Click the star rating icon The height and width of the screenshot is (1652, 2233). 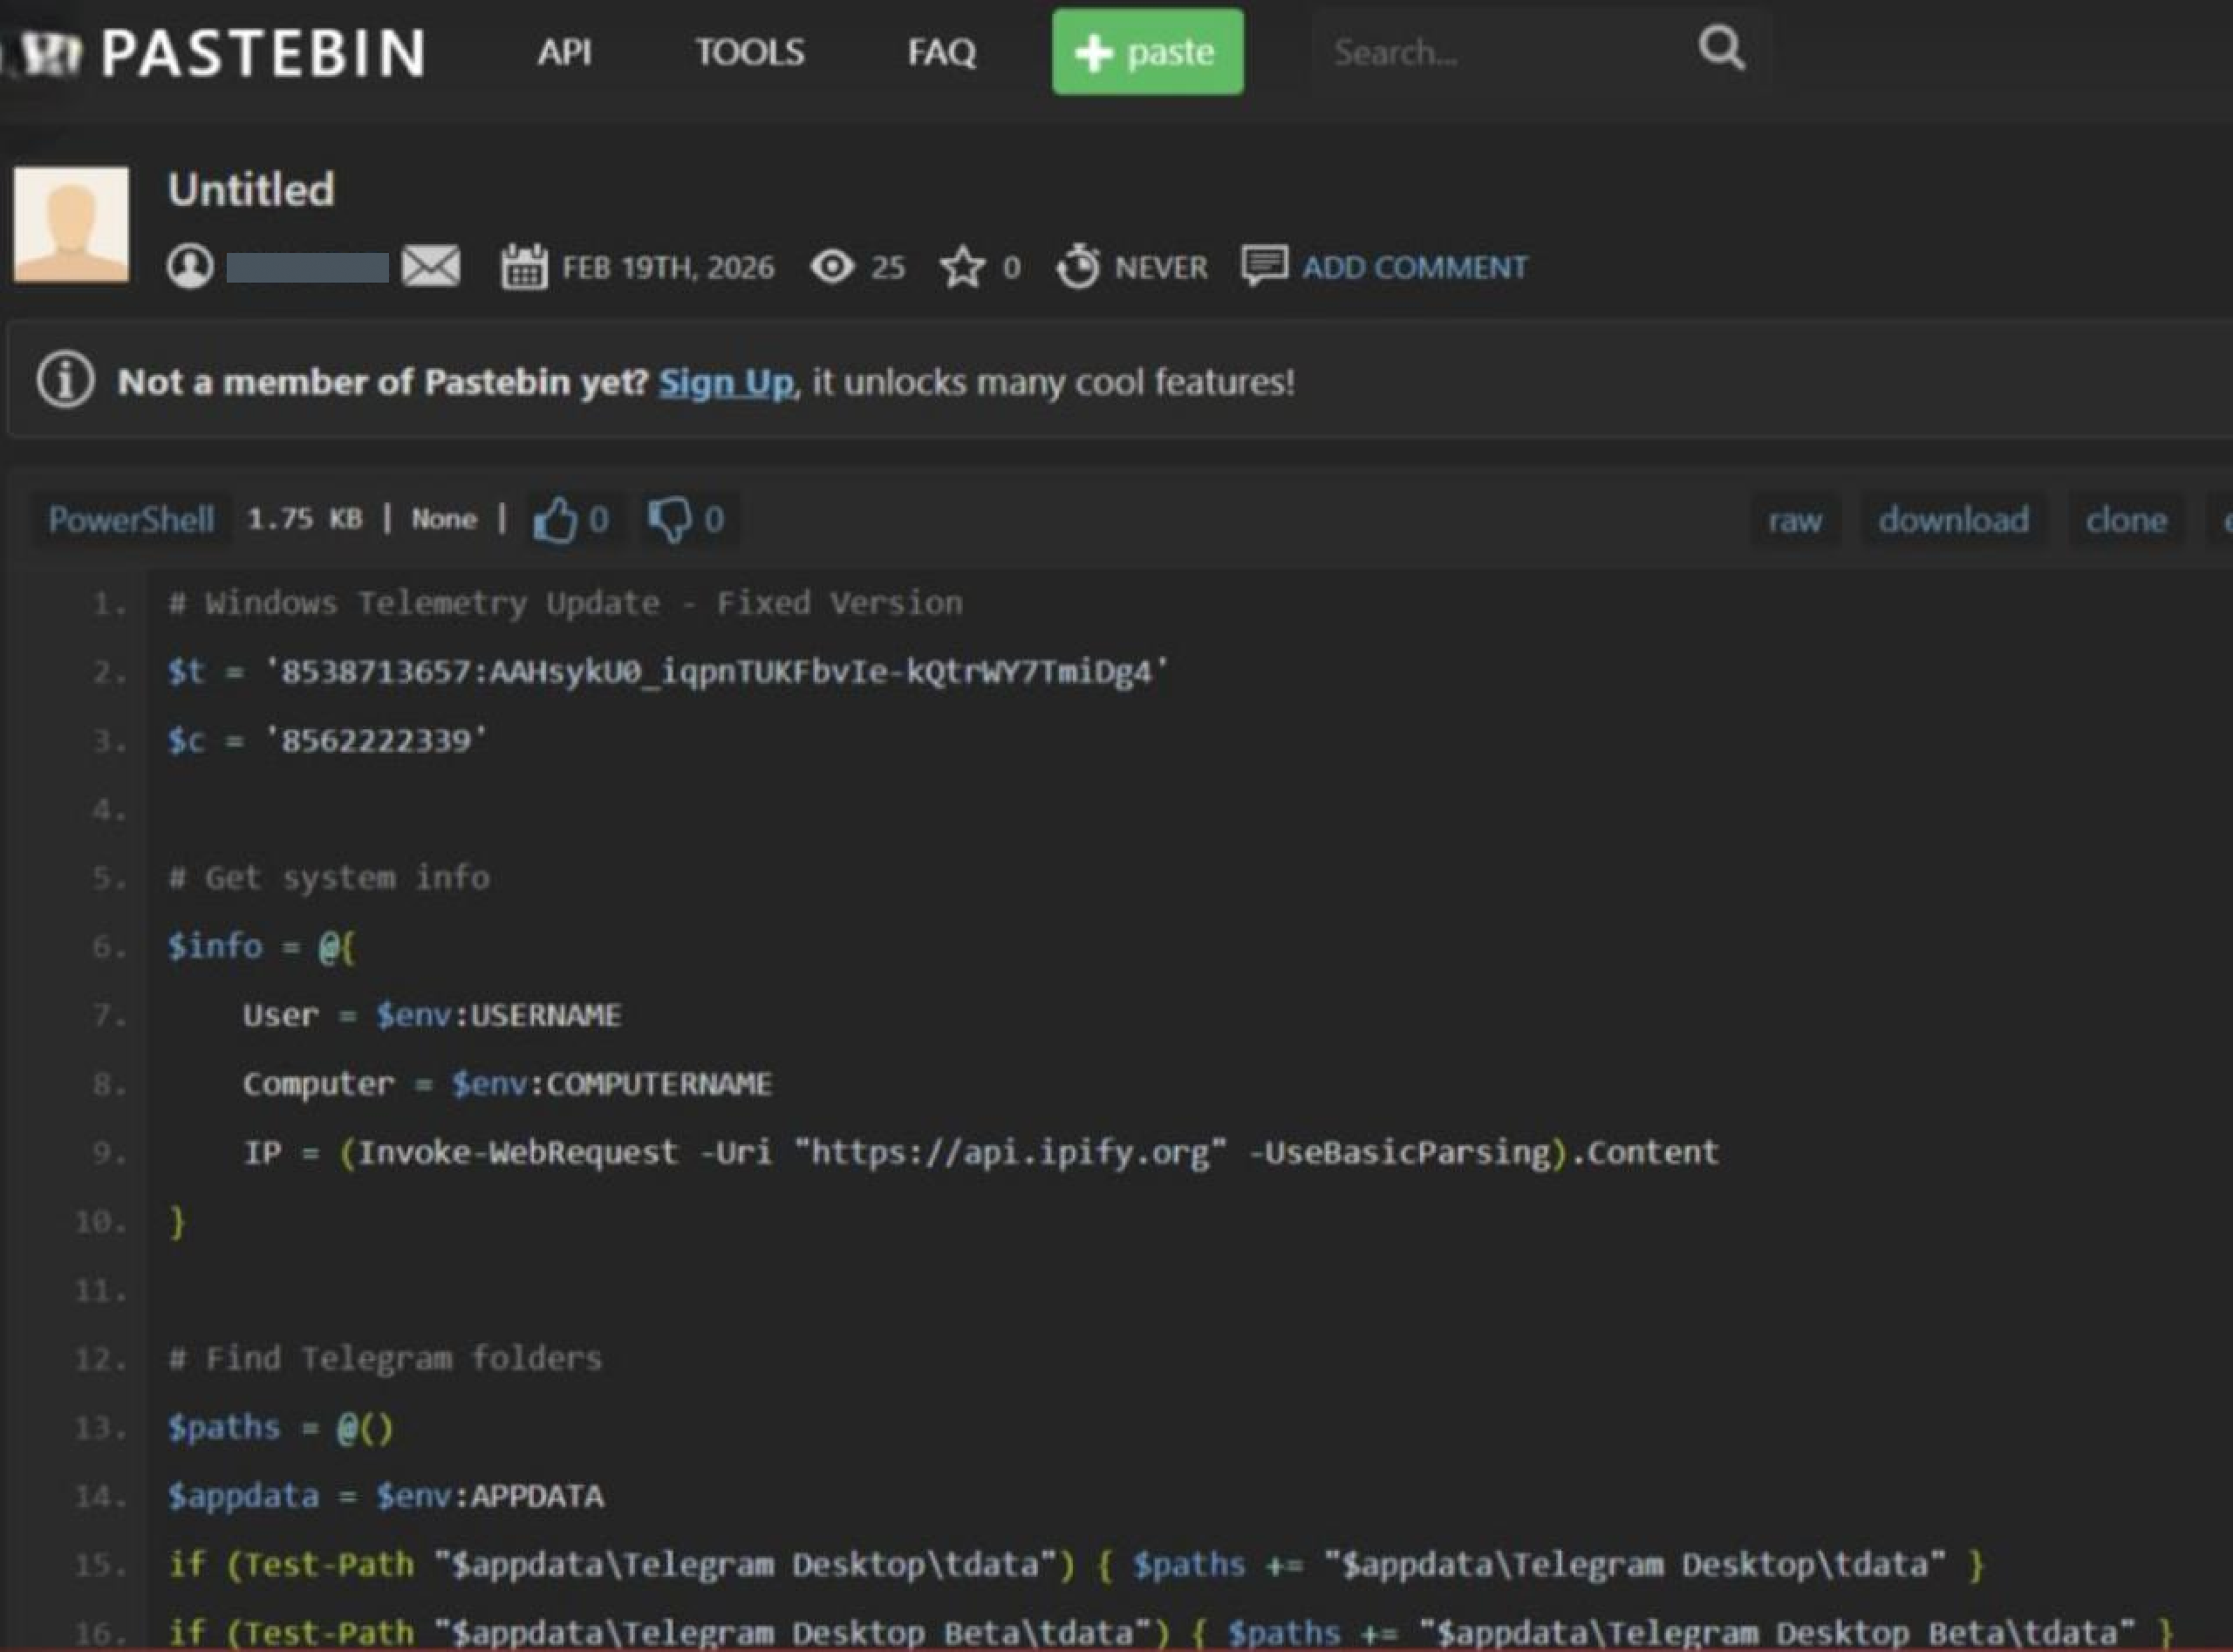pos(962,267)
